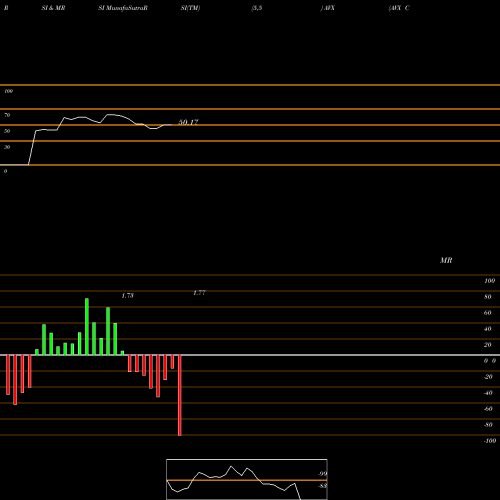Click the tallest green histogram bar
The image size is (500, 500).
[x=87, y=327]
